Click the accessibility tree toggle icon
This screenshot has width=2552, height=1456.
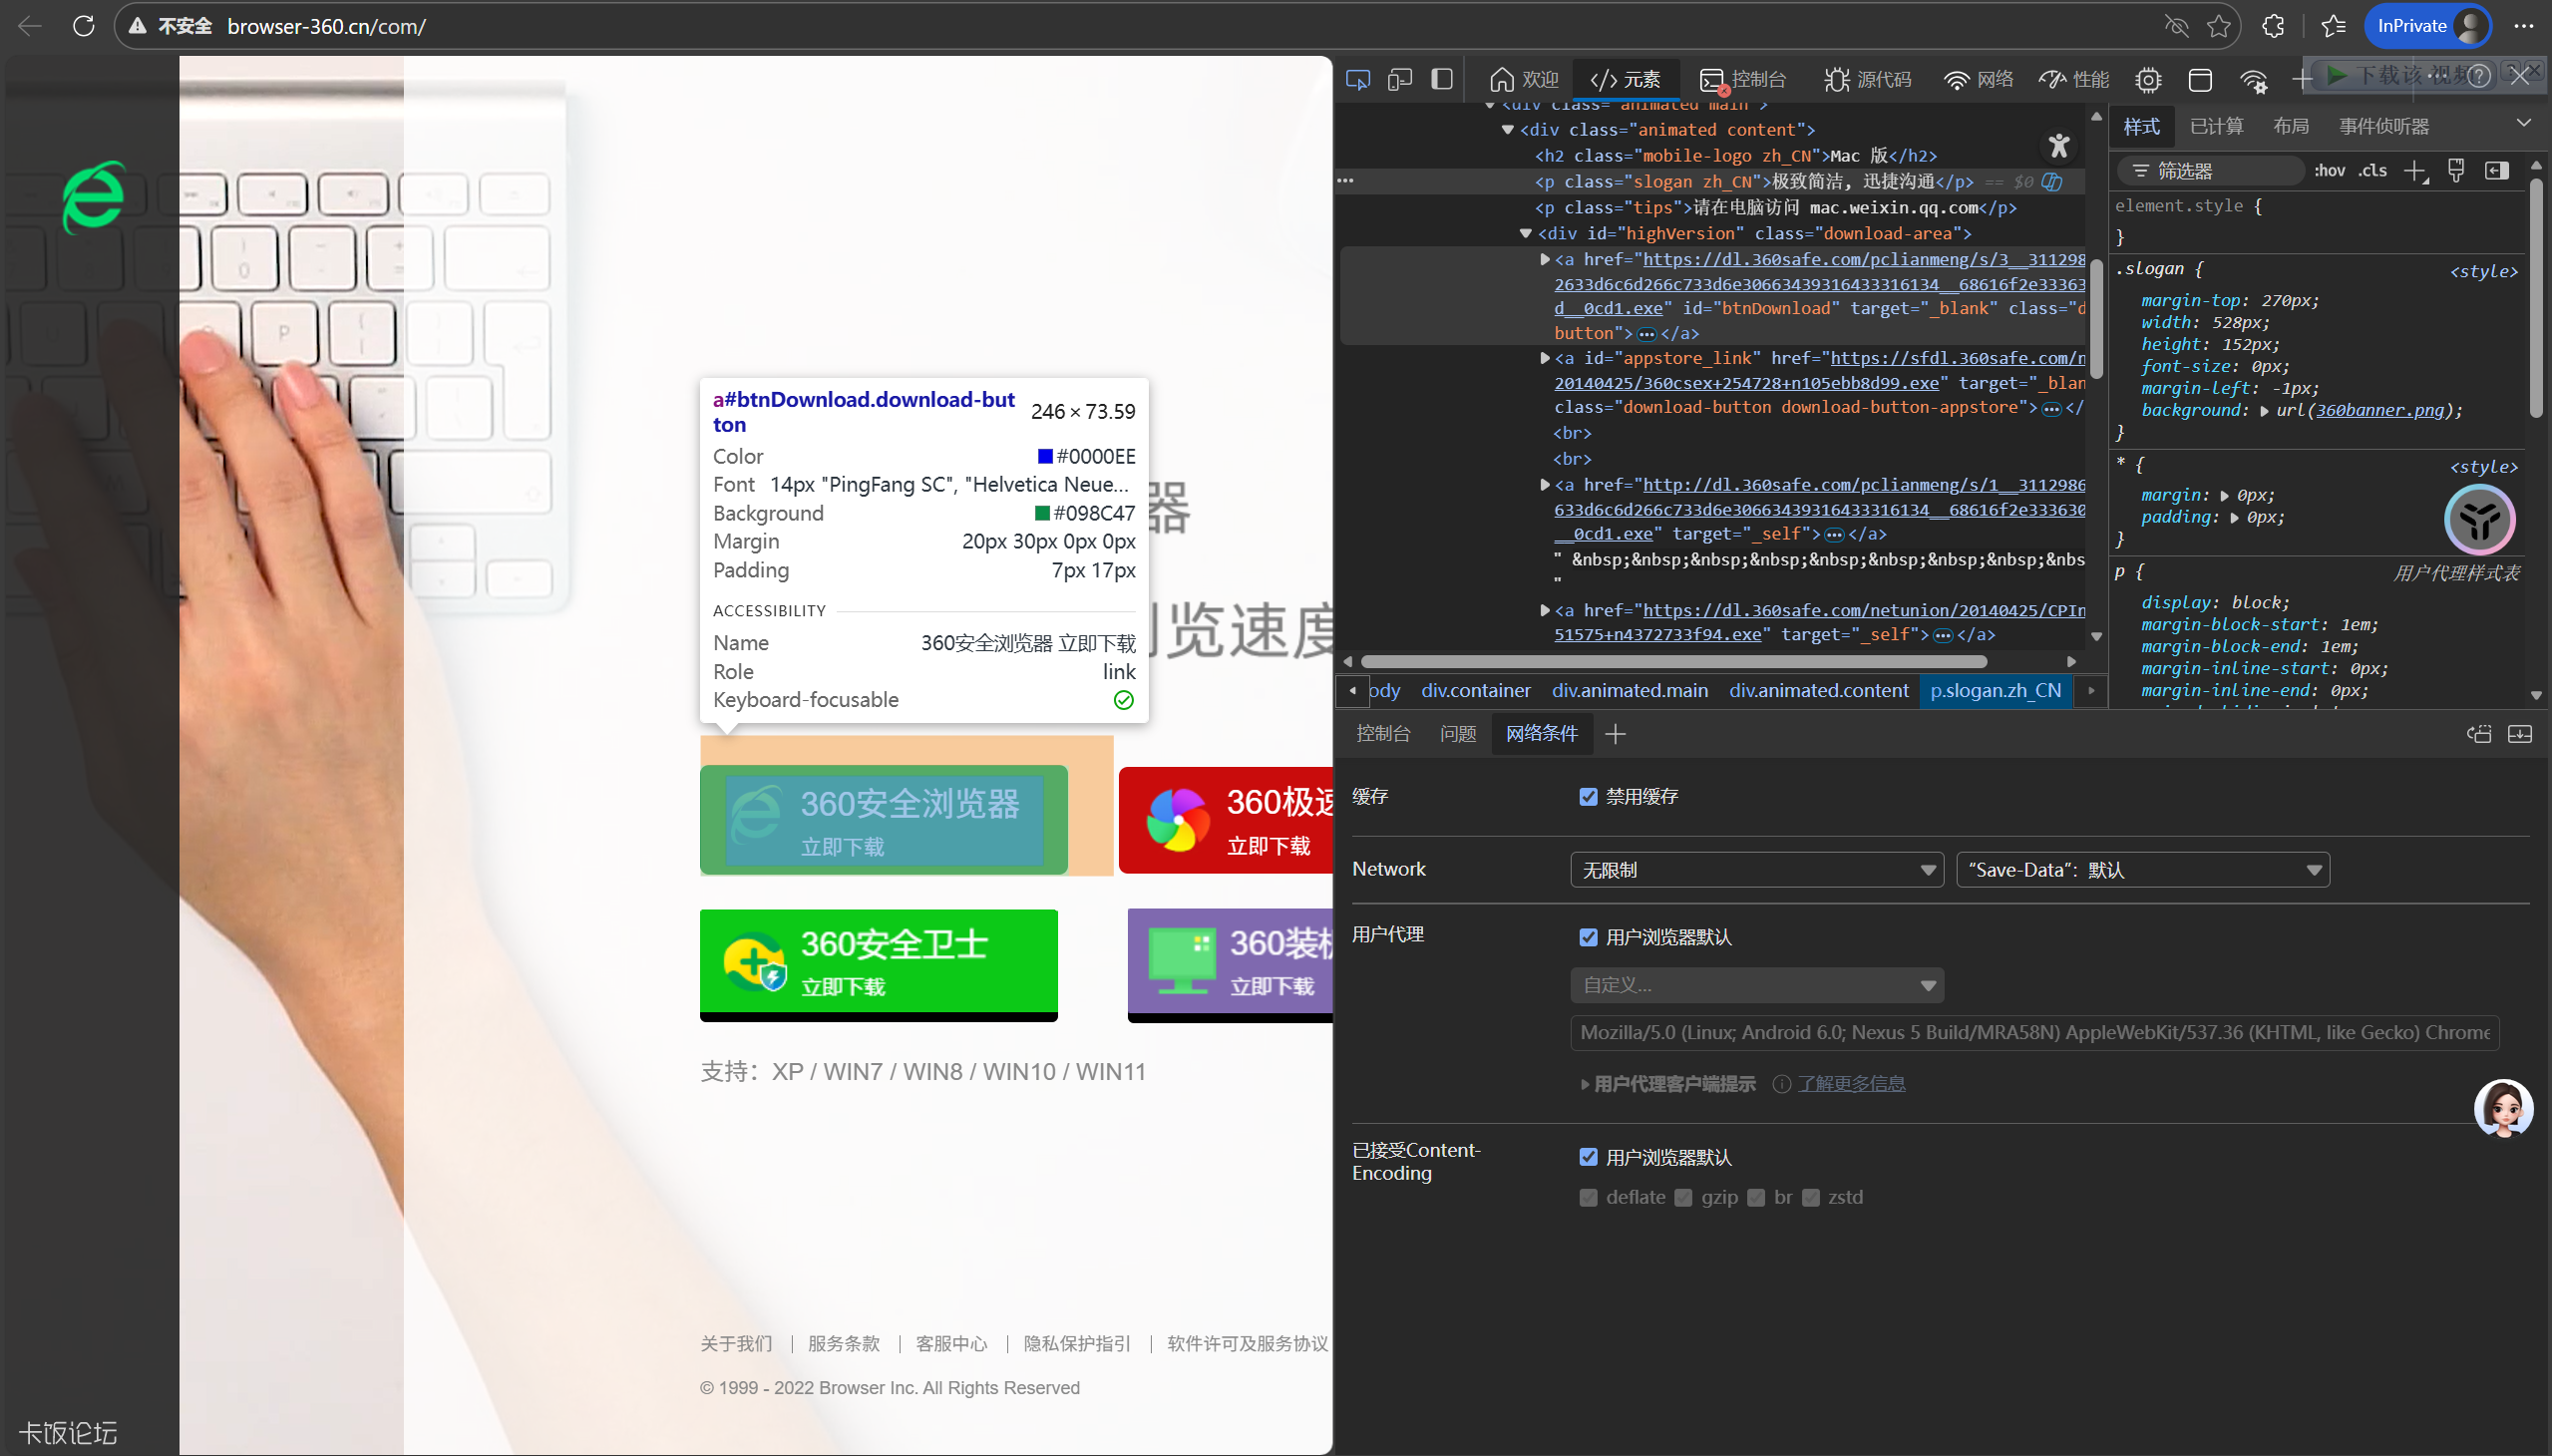[2058, 147]
